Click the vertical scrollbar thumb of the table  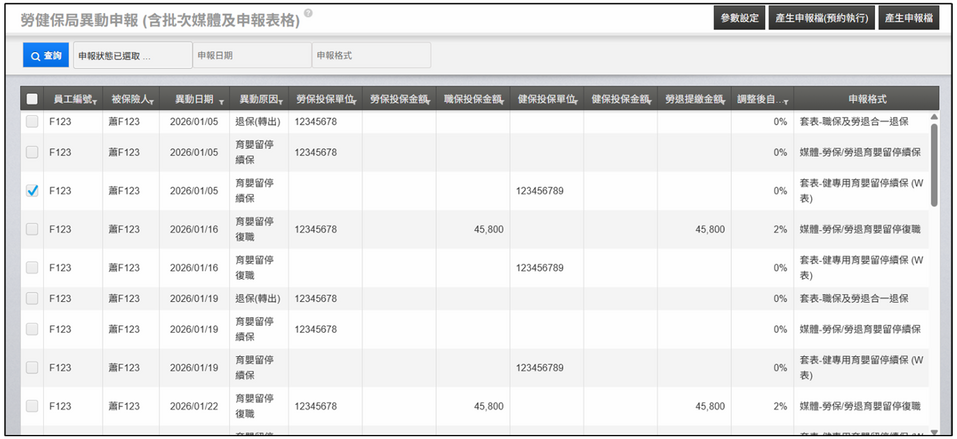point(934,165)
